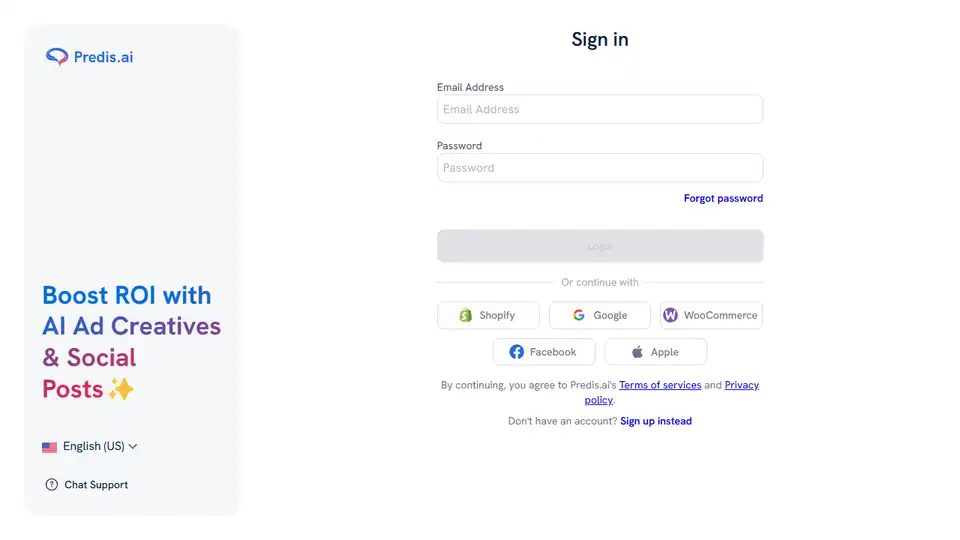Click the Shopify bag icon

click(x=465, y=315)
